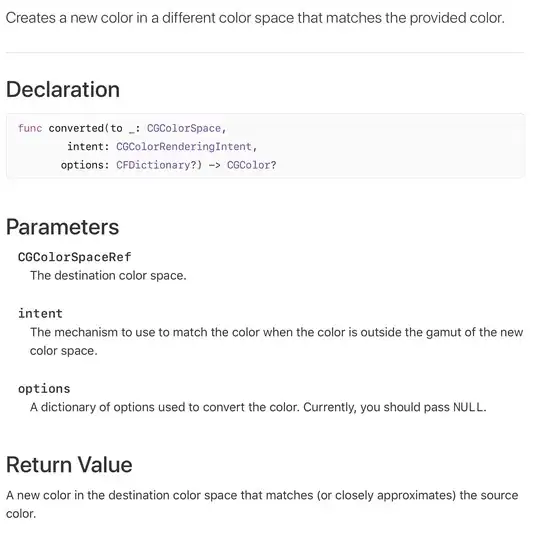Image resolution: width=540 pixels, height=534 pixels.
Task: Select the CGColorSpaceRef parameter name
Action: tap(74, 257)
